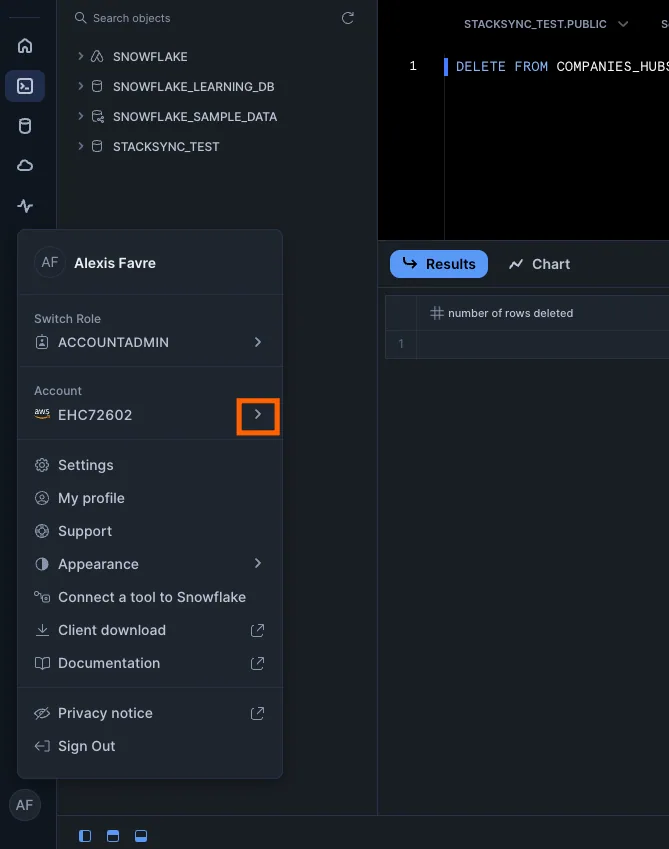The width and height of the screenshot is (669, 849).
Task: Open Settings from the user menu
Action: click(x=150, y=465)
